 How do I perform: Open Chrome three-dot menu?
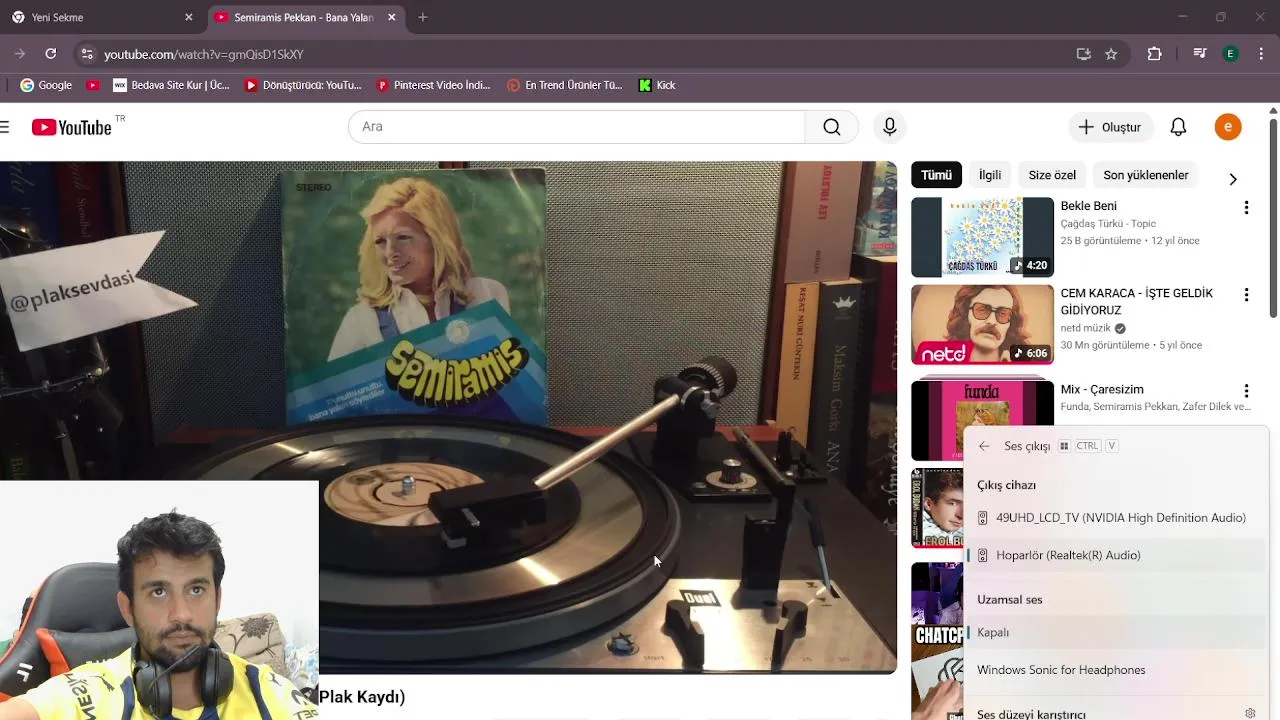pyautogui.click(x=1262, y=54)
